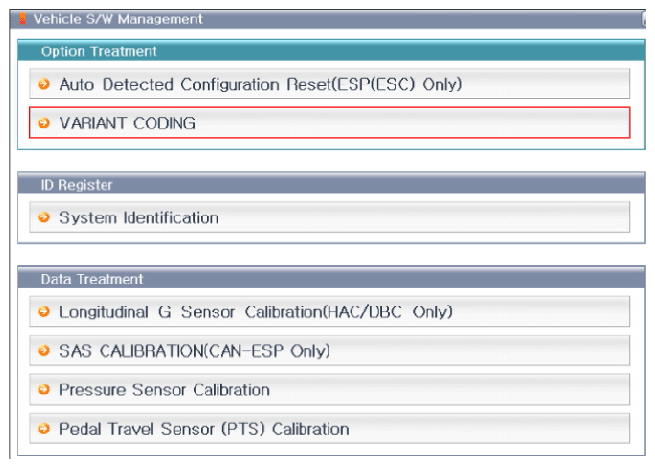The image size is (655, 468).
Task: Open Auto Detected Configuration Reset option
Action: click(260, 84)
